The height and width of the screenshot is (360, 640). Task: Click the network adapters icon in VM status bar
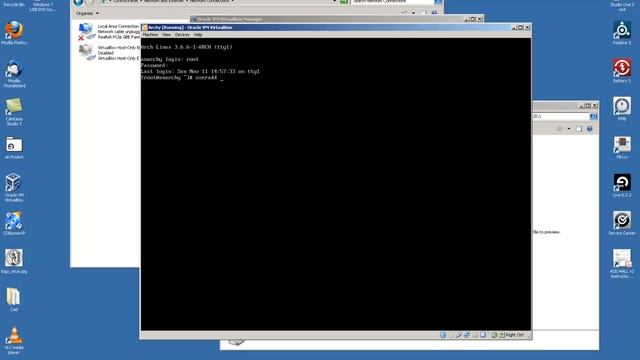click(x=467, y=335)
